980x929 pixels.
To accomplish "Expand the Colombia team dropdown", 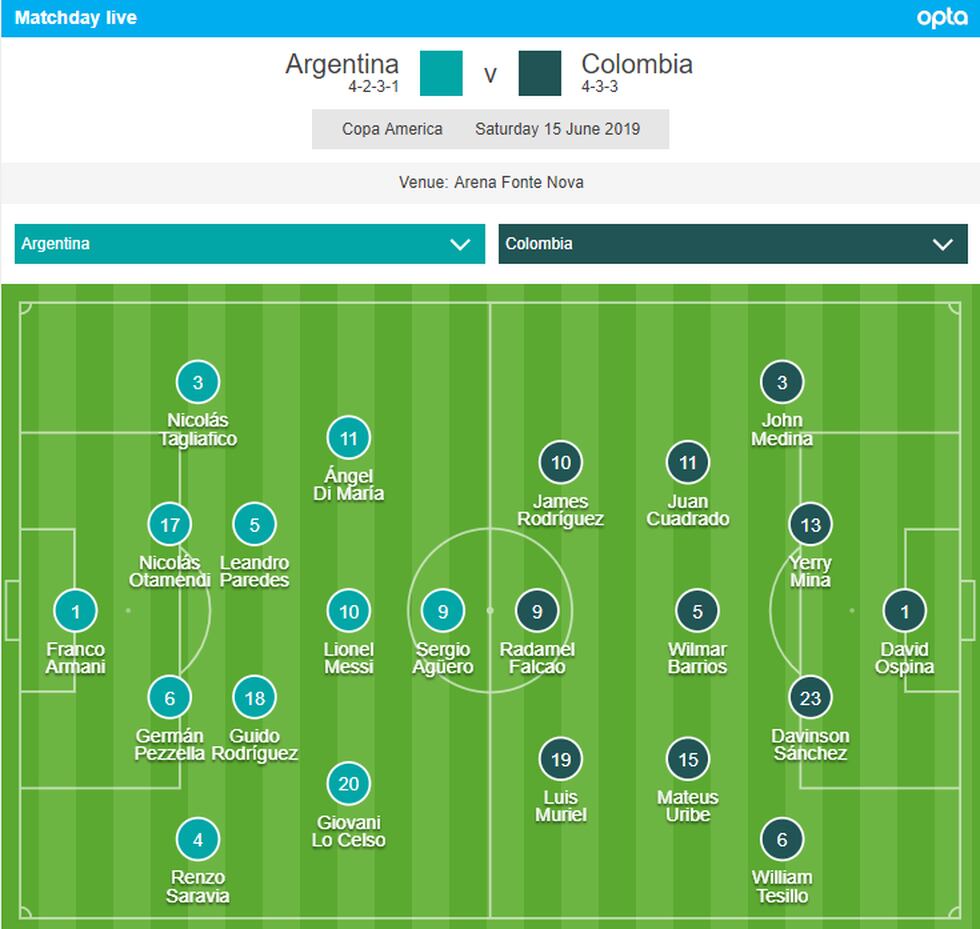I will point(733,244).
